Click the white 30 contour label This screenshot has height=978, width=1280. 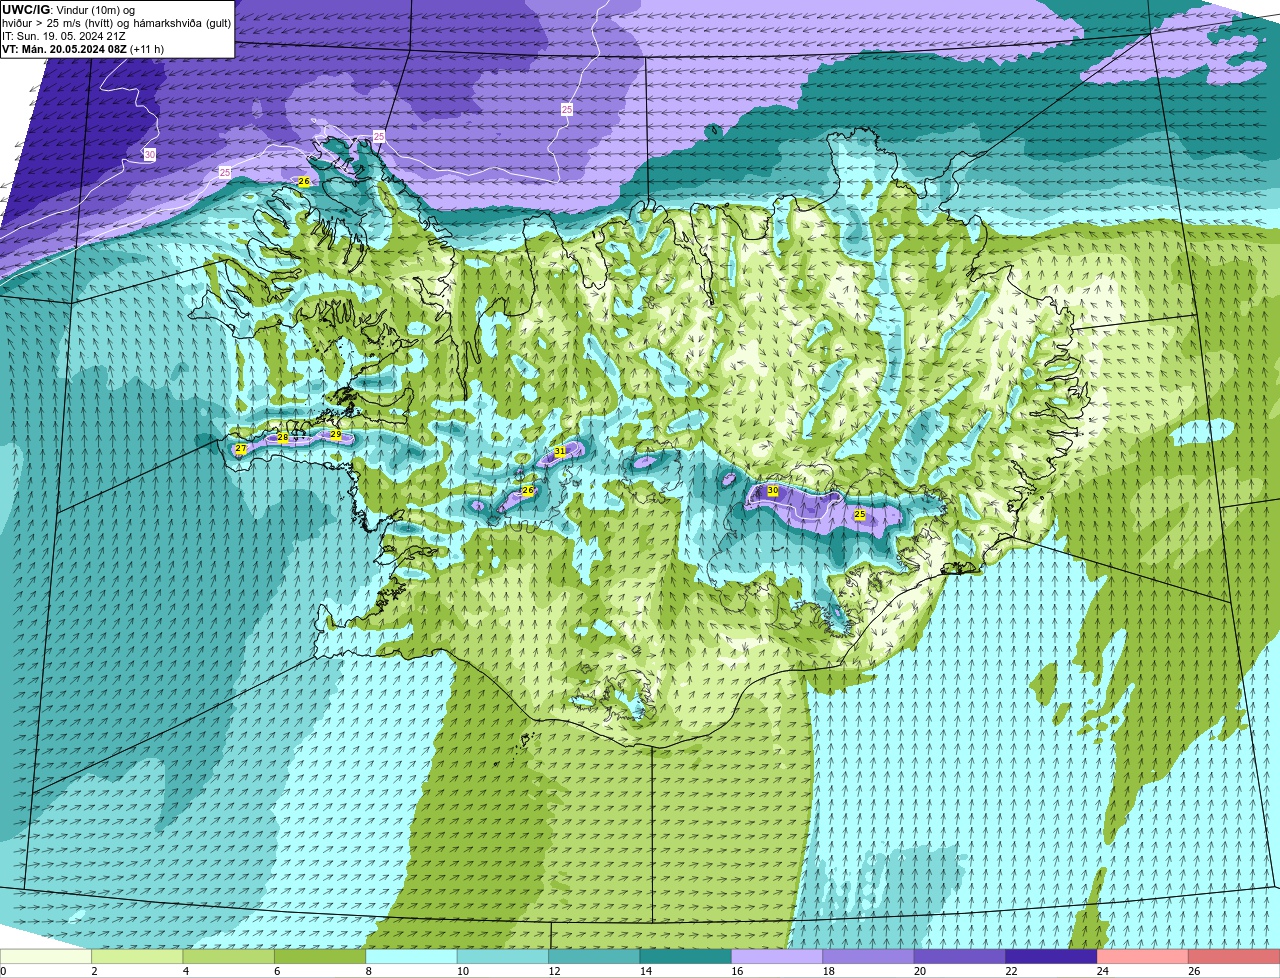150,155
